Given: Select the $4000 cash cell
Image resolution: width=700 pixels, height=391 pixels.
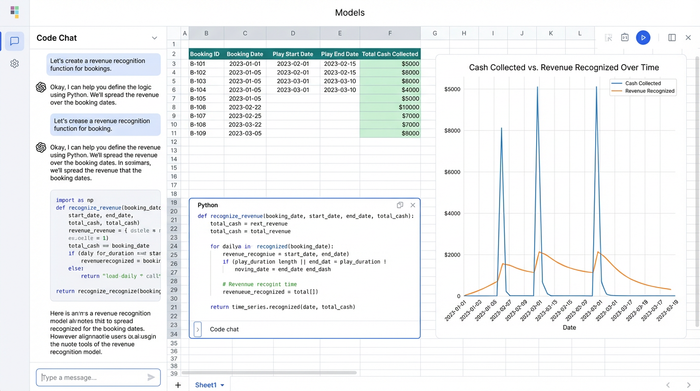Looking at the screenshot, I should coord(390,90).
